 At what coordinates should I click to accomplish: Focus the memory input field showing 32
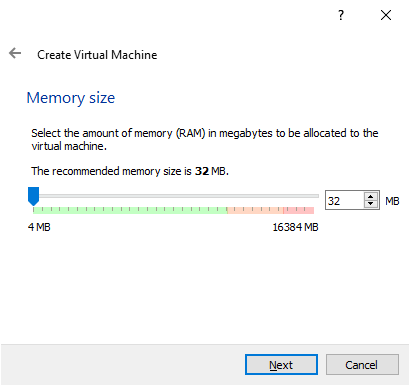(x=344, y=201)
